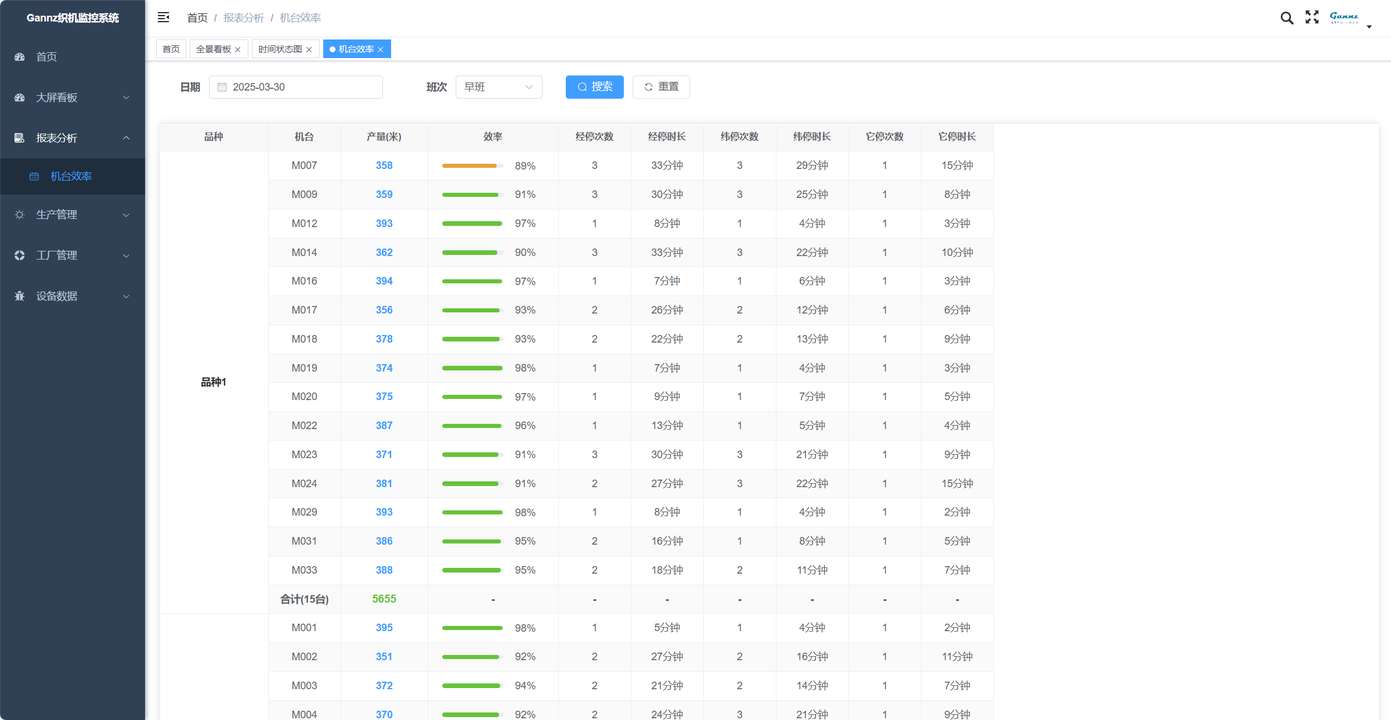The width and height of the screenshot is (1391, 720).
Task: Click the date input showing 2025-03-30
Action: 300,87
